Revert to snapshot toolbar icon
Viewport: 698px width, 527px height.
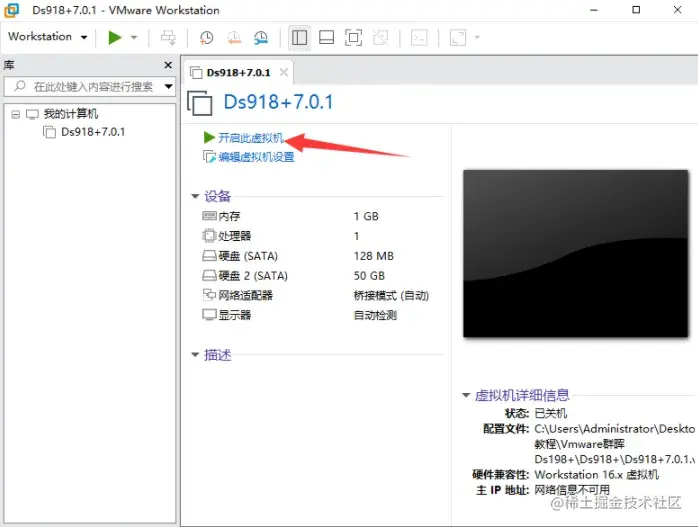point(234,37)
